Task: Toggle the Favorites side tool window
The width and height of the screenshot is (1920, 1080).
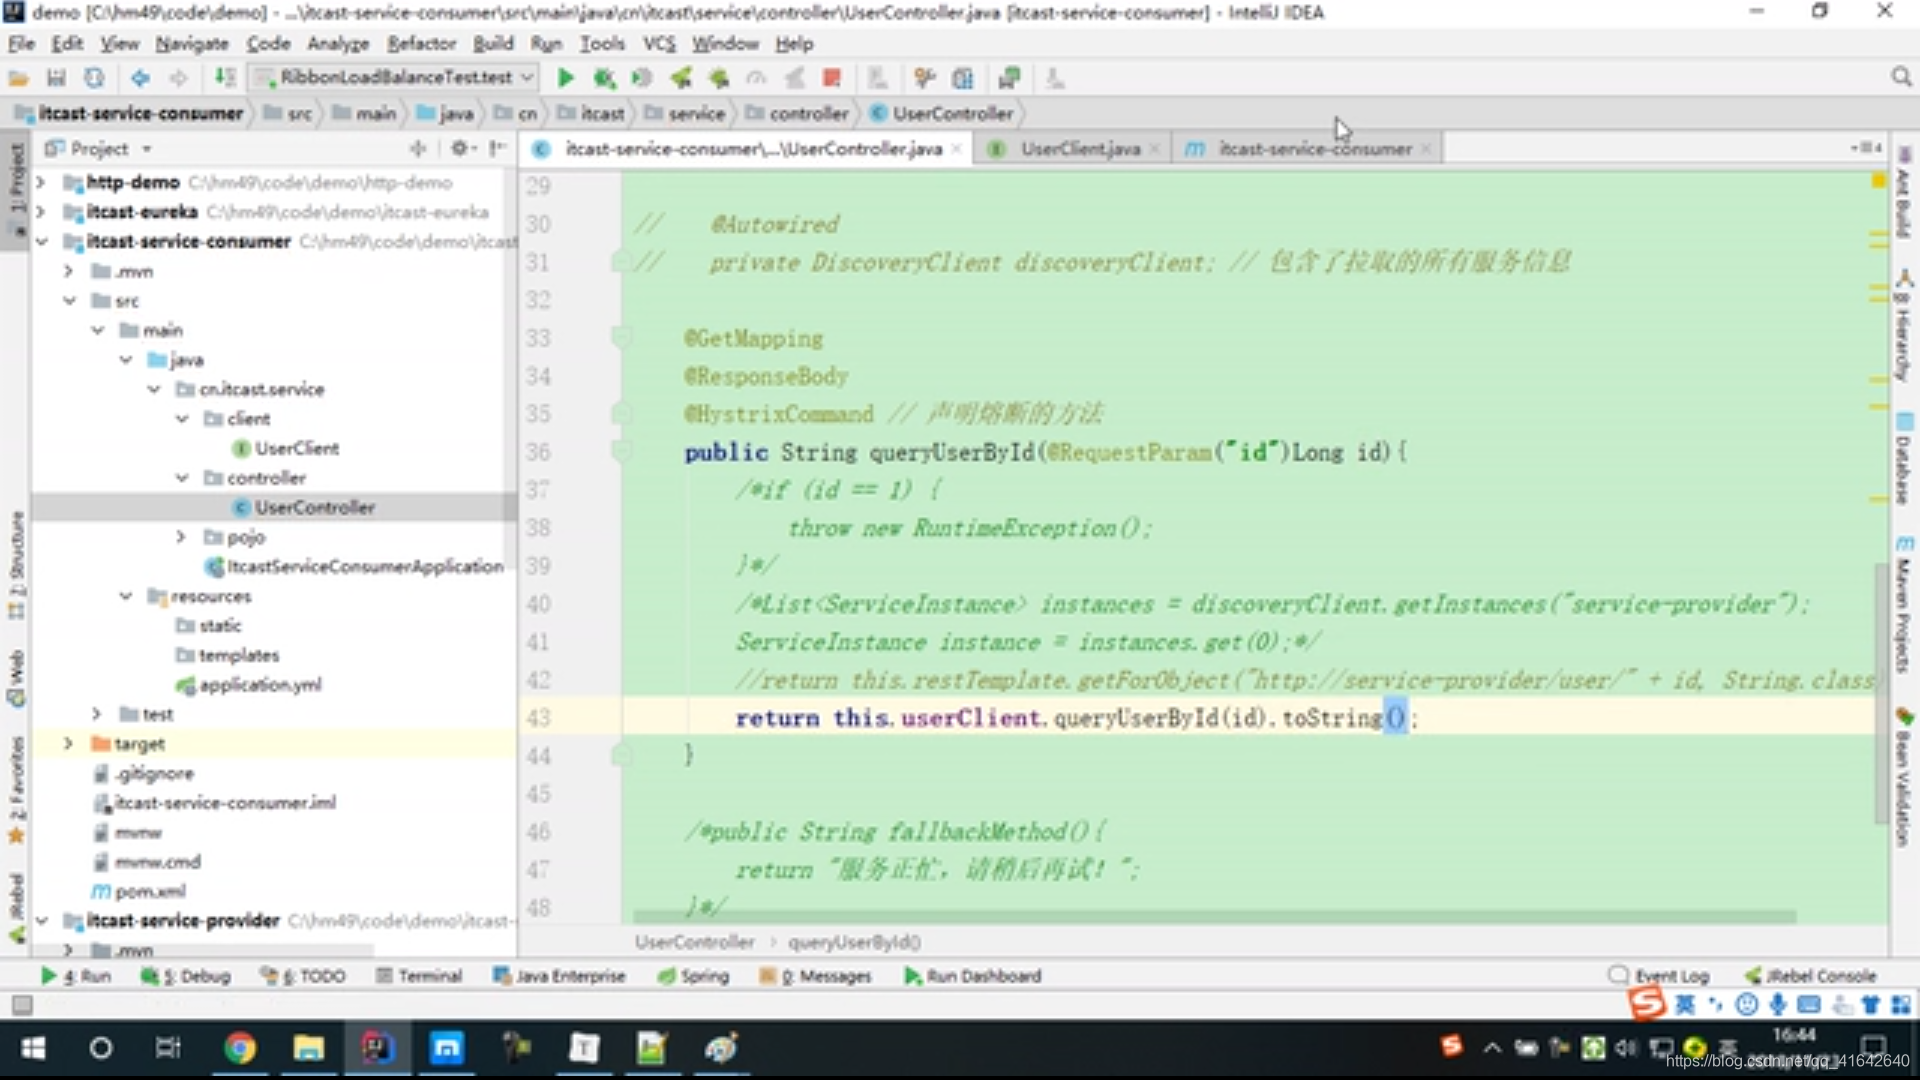Action: pos(16,790)
